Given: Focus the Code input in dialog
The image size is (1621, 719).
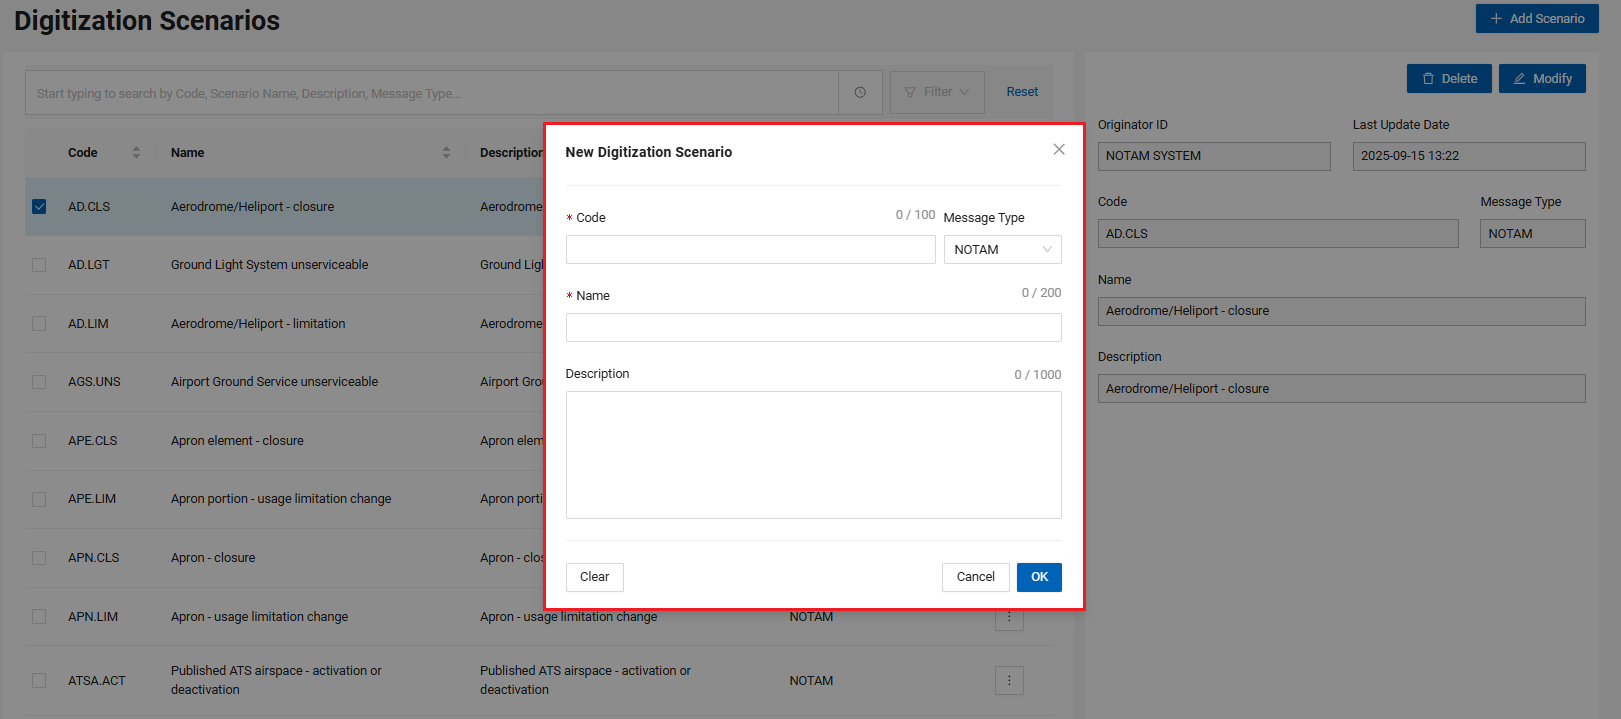Looking at the screenshot, I should [x=750, y=250].
